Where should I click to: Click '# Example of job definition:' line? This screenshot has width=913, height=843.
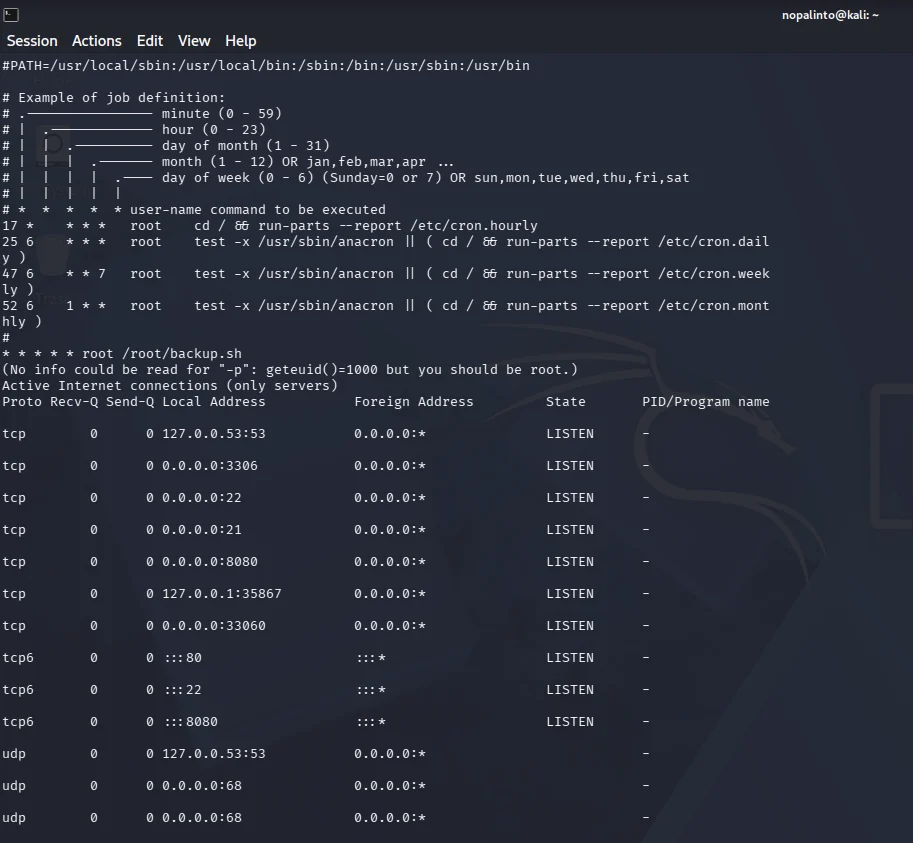[114, 97]
